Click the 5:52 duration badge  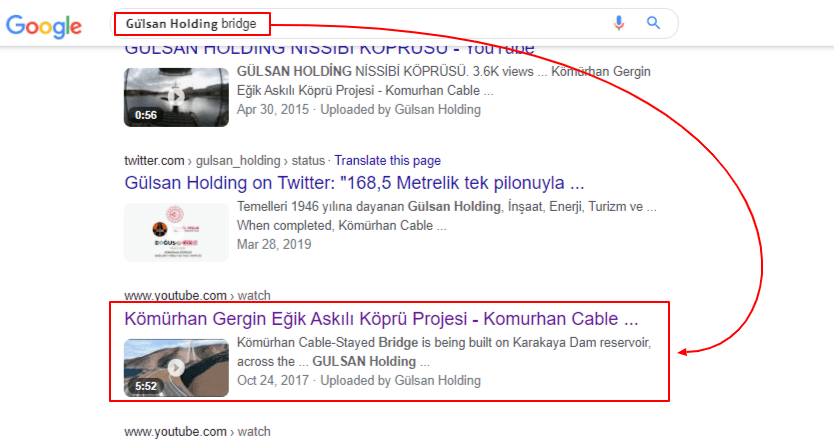pos(146,386)
